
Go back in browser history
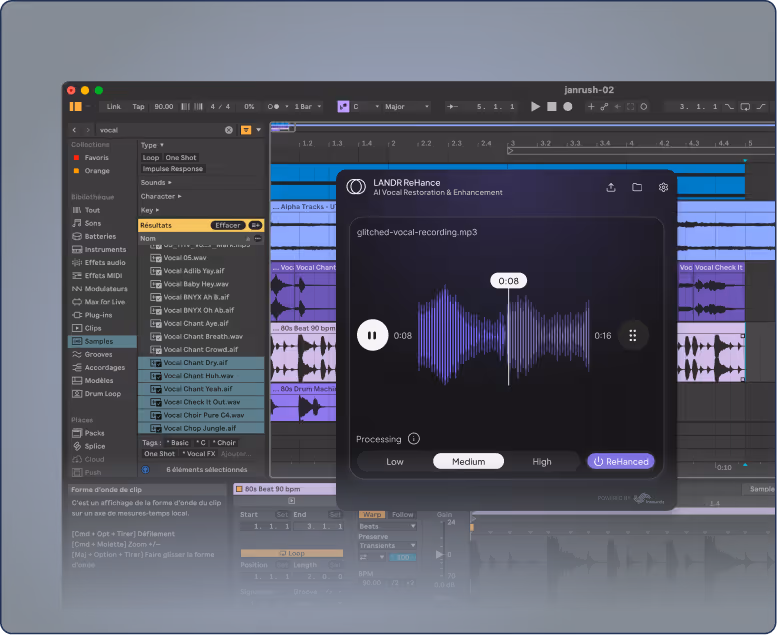74,130
